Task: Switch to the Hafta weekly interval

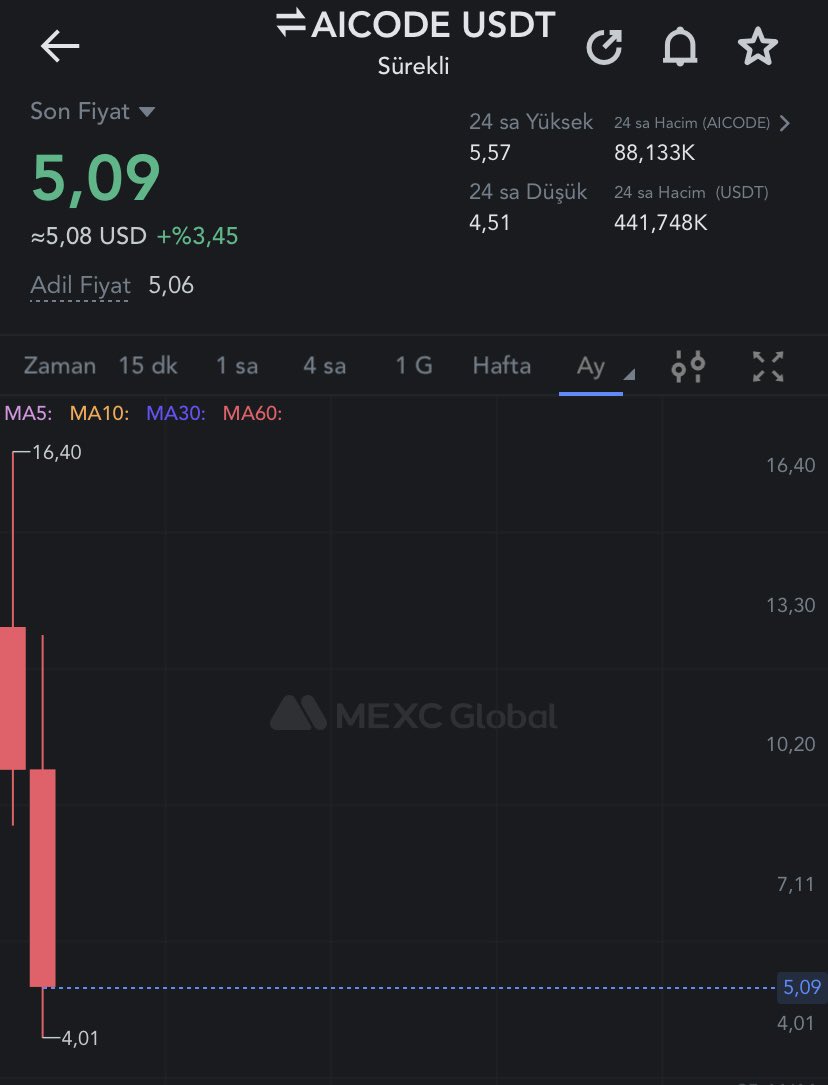Action: pos(502,365)
